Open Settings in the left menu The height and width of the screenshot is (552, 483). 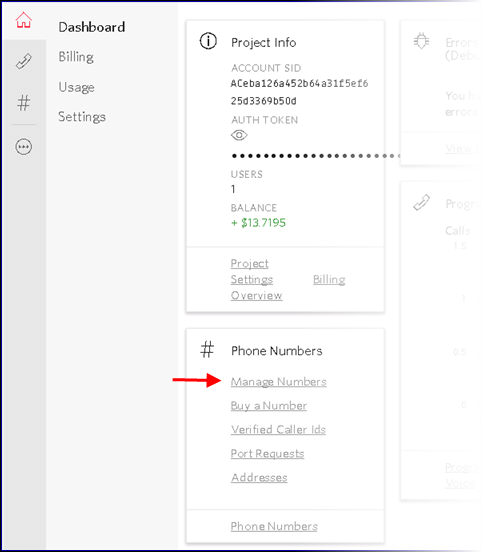pyautogui.click(x=82, y=117)
